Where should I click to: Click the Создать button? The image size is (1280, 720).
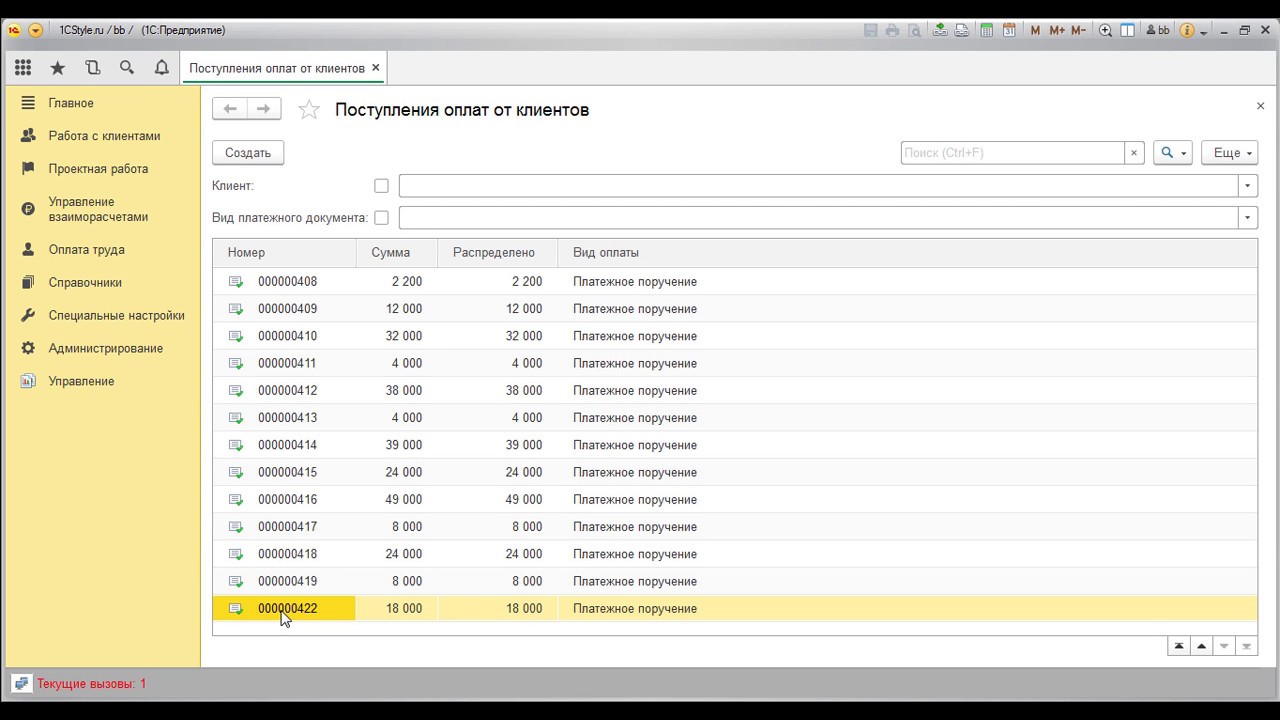[x=248, y=153]
